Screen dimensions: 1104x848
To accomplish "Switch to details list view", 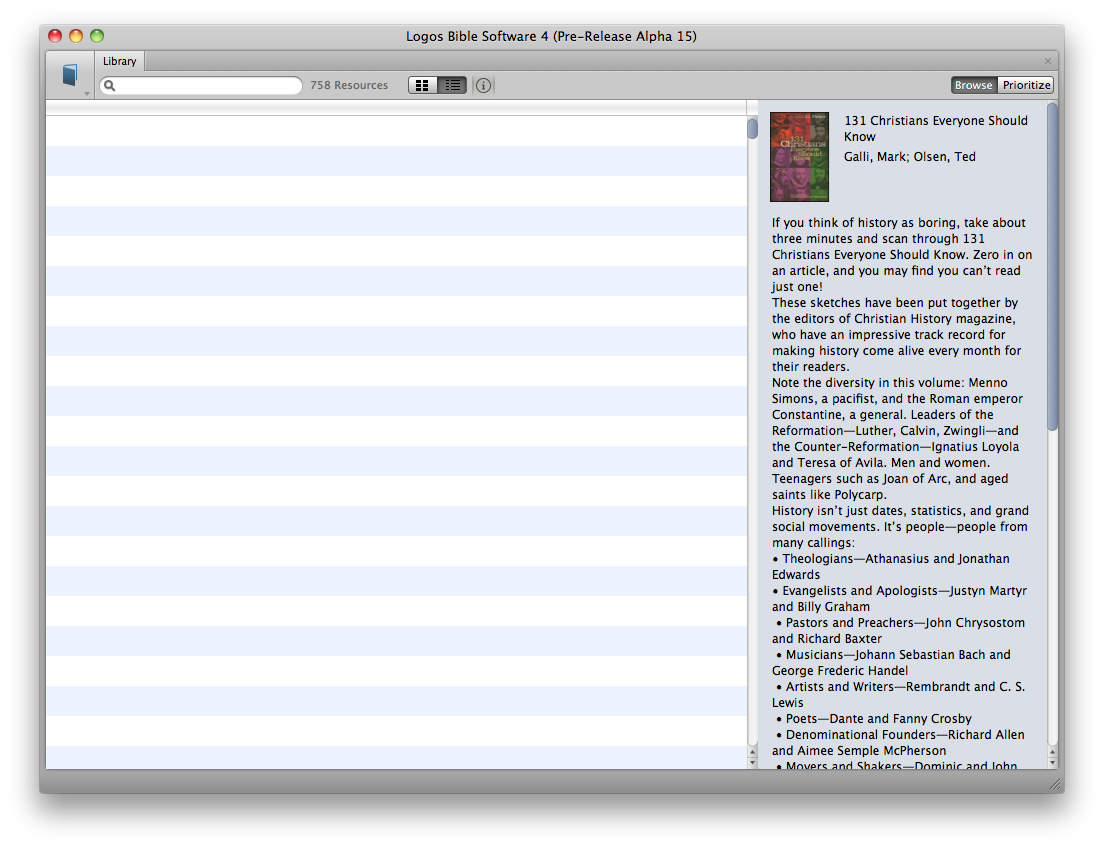I will click(452, 85).
